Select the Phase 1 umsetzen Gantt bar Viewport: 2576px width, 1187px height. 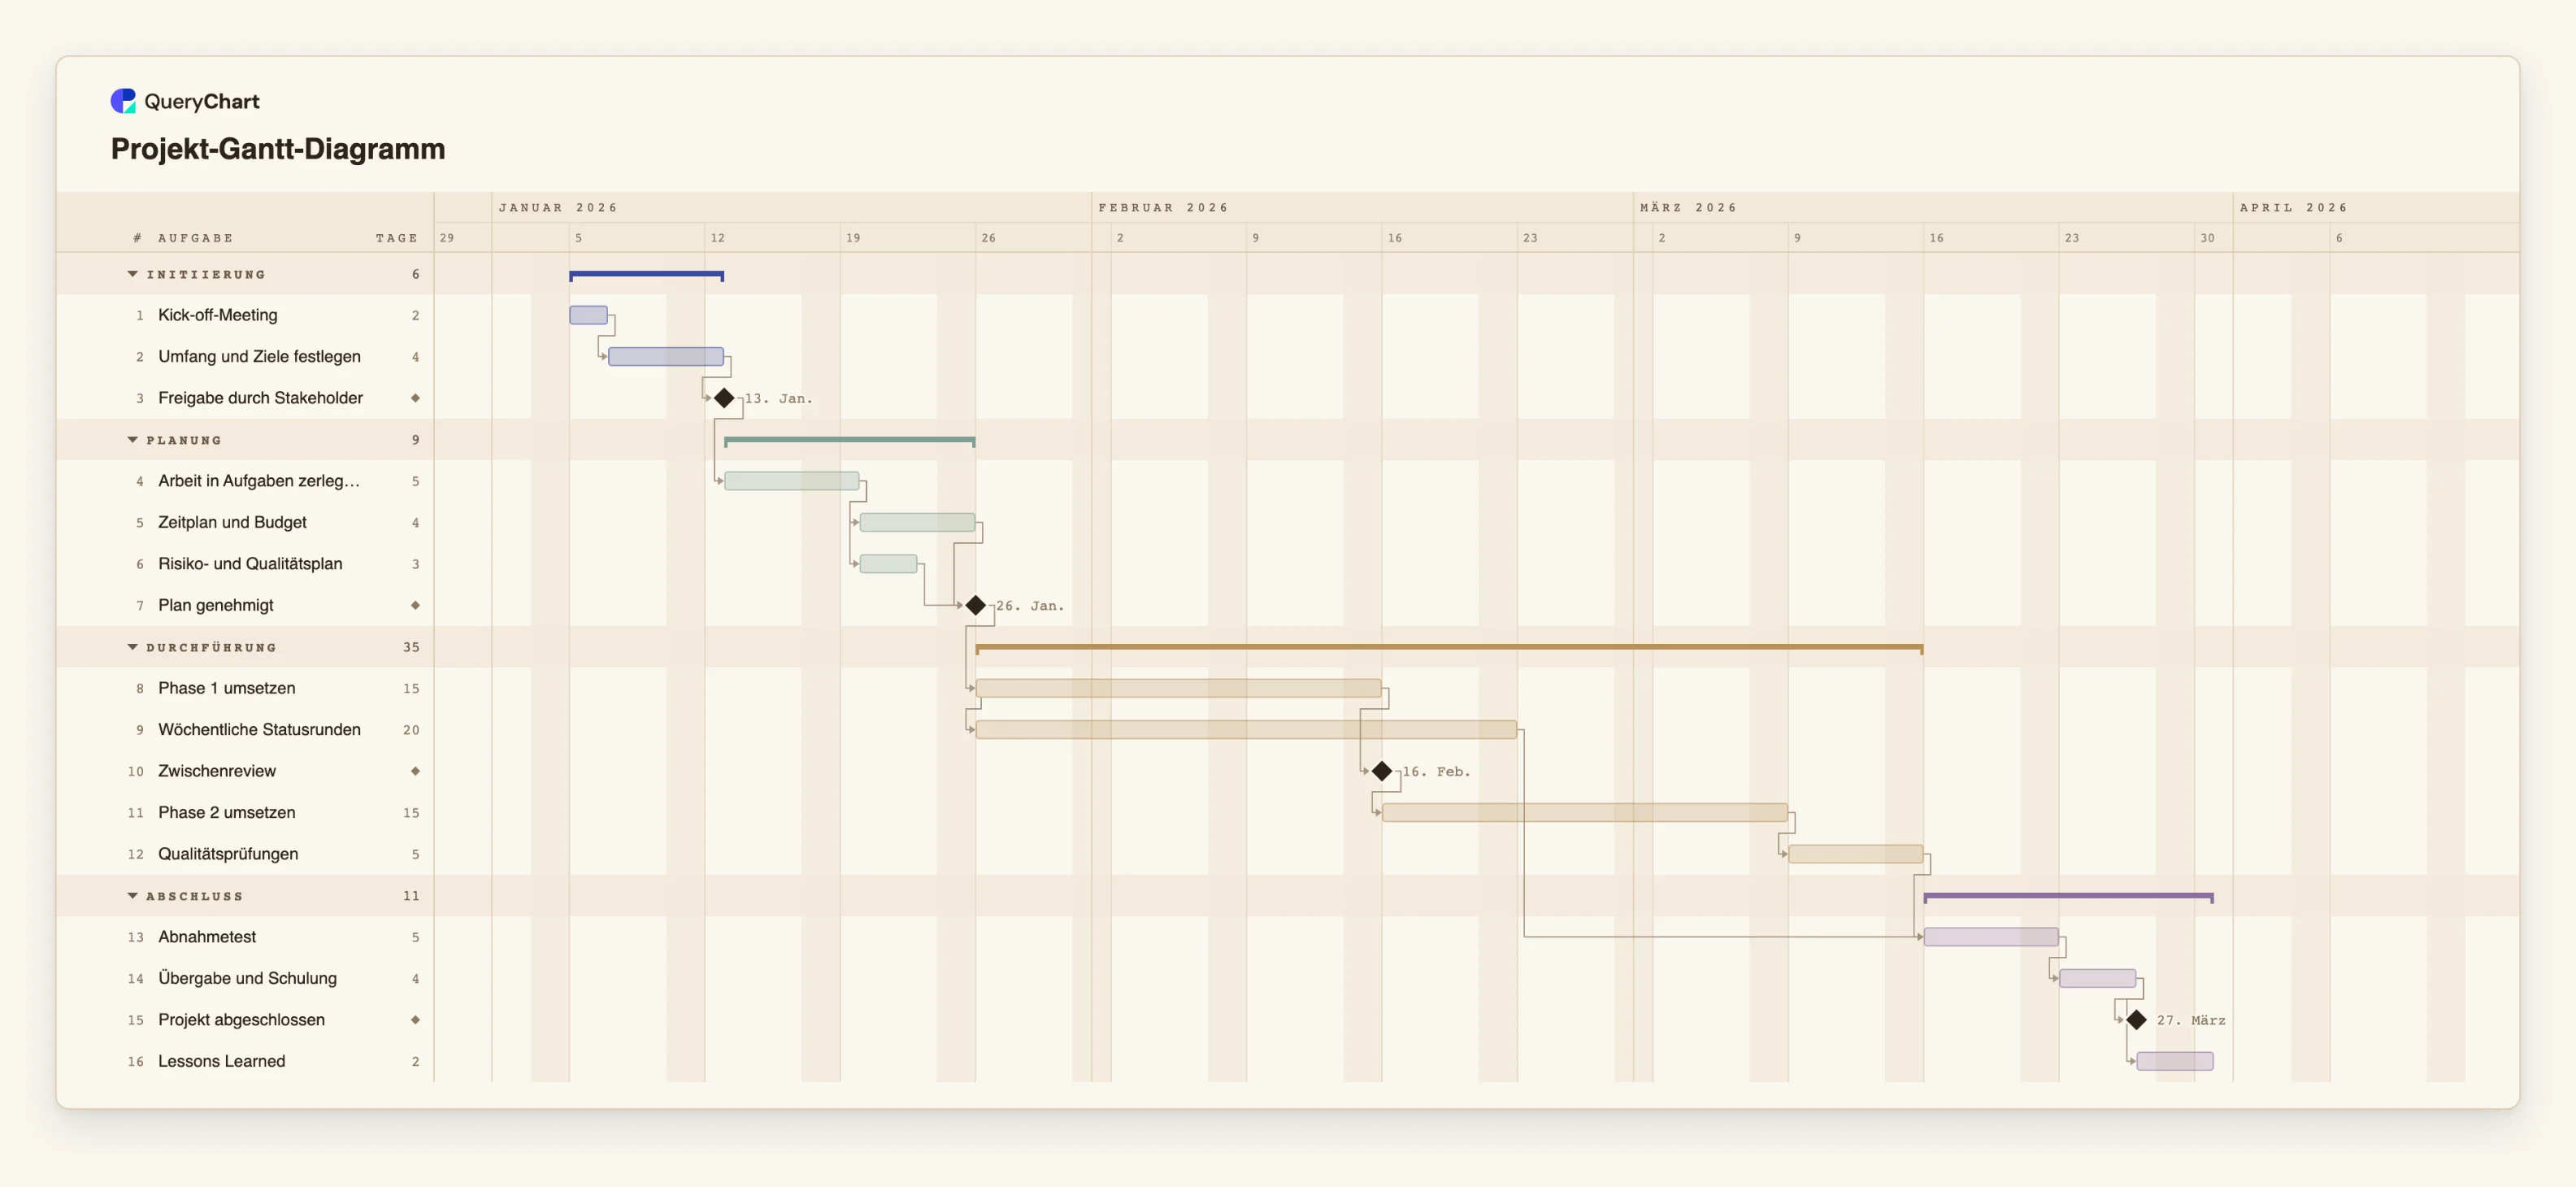tap(1179, 688)
